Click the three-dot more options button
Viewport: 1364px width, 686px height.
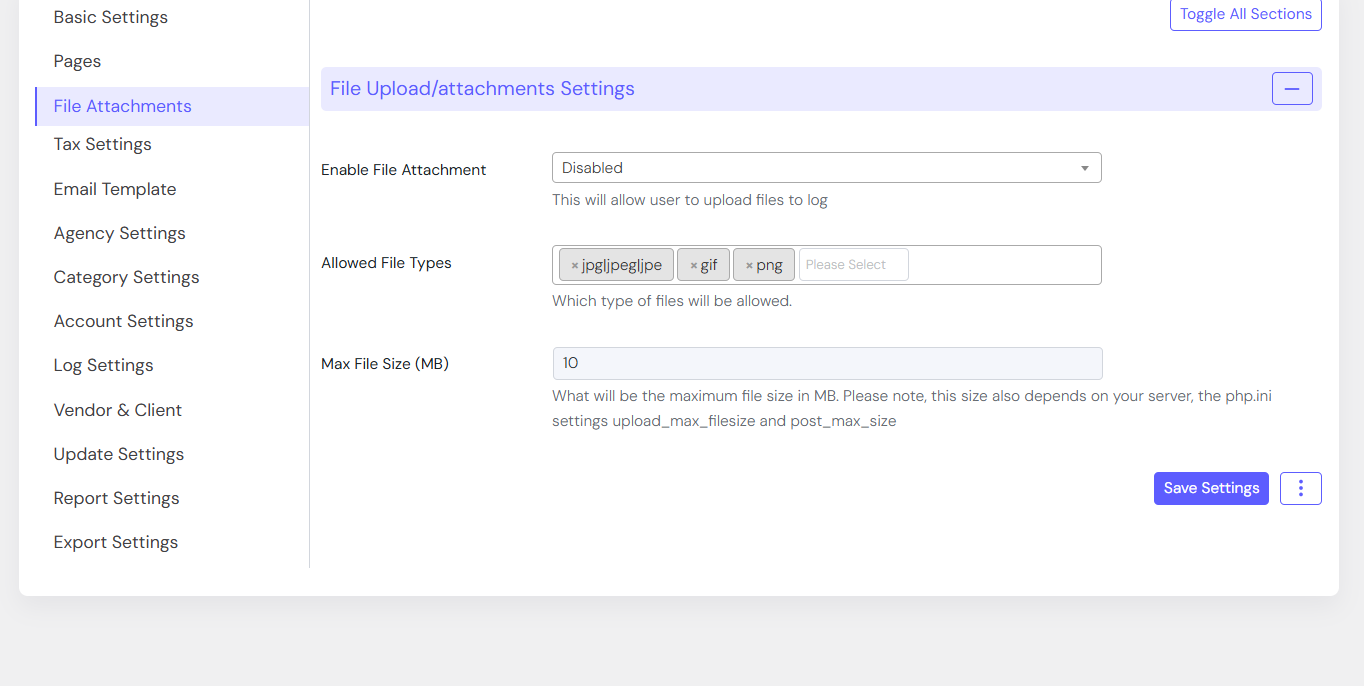(1300, 488)
